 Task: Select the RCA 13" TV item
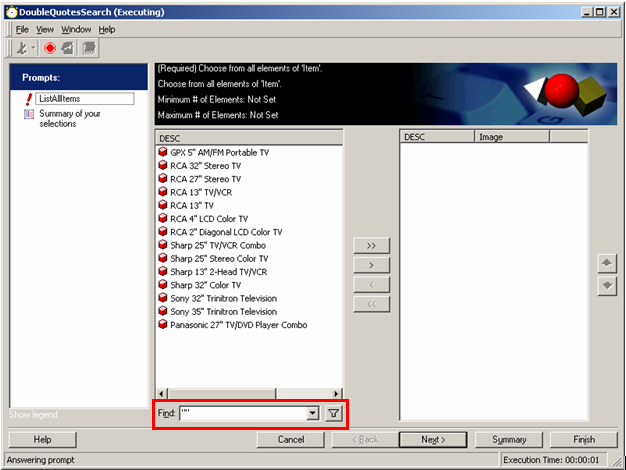pyautogui.click(x=192, y=205)
